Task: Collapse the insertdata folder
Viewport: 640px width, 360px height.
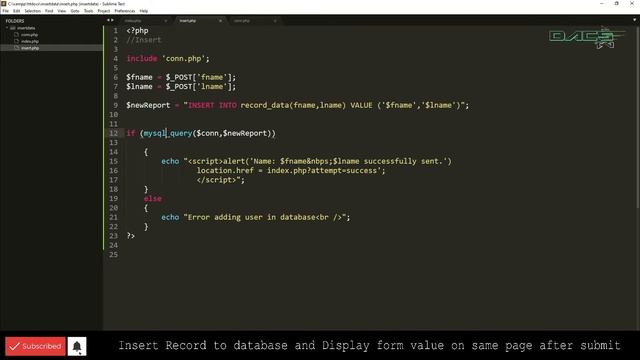Action: [x=7, y=28]
